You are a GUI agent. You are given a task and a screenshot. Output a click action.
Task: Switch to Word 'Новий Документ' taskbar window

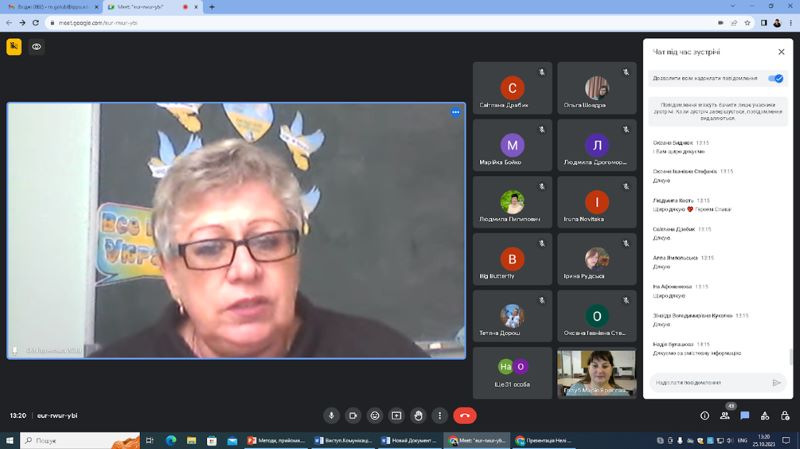click(410, 440)
